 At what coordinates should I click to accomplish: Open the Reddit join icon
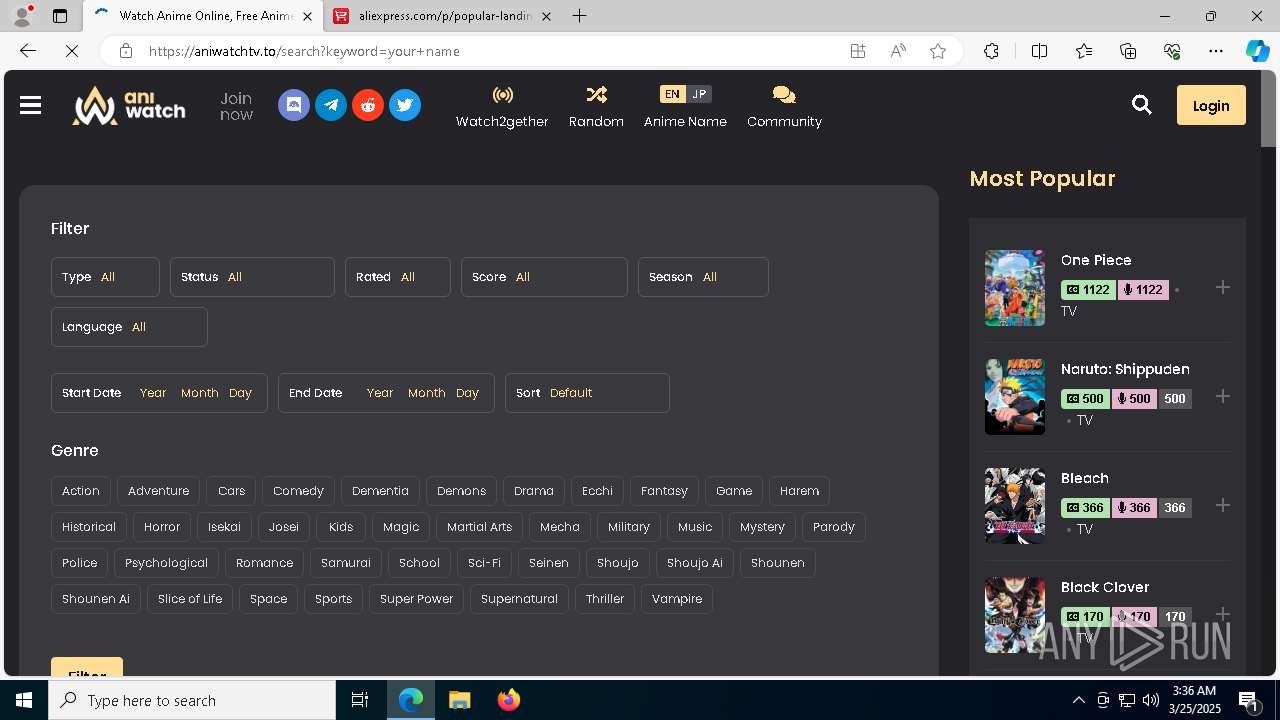pos(368,105)
